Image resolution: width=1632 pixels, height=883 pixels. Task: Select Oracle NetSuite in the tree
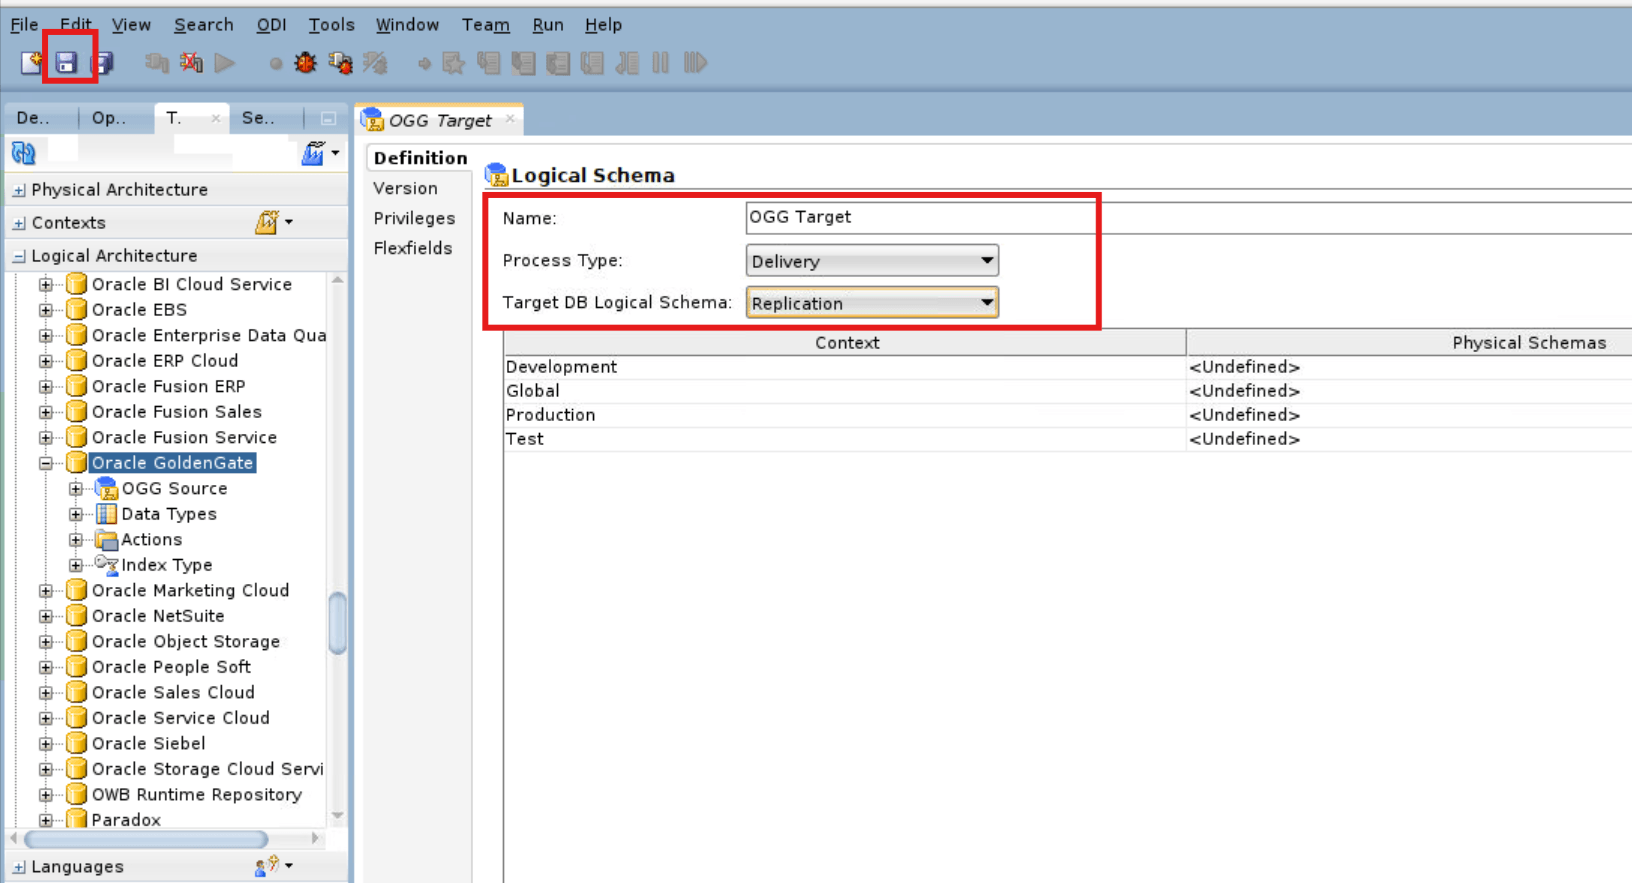[158, 616]
